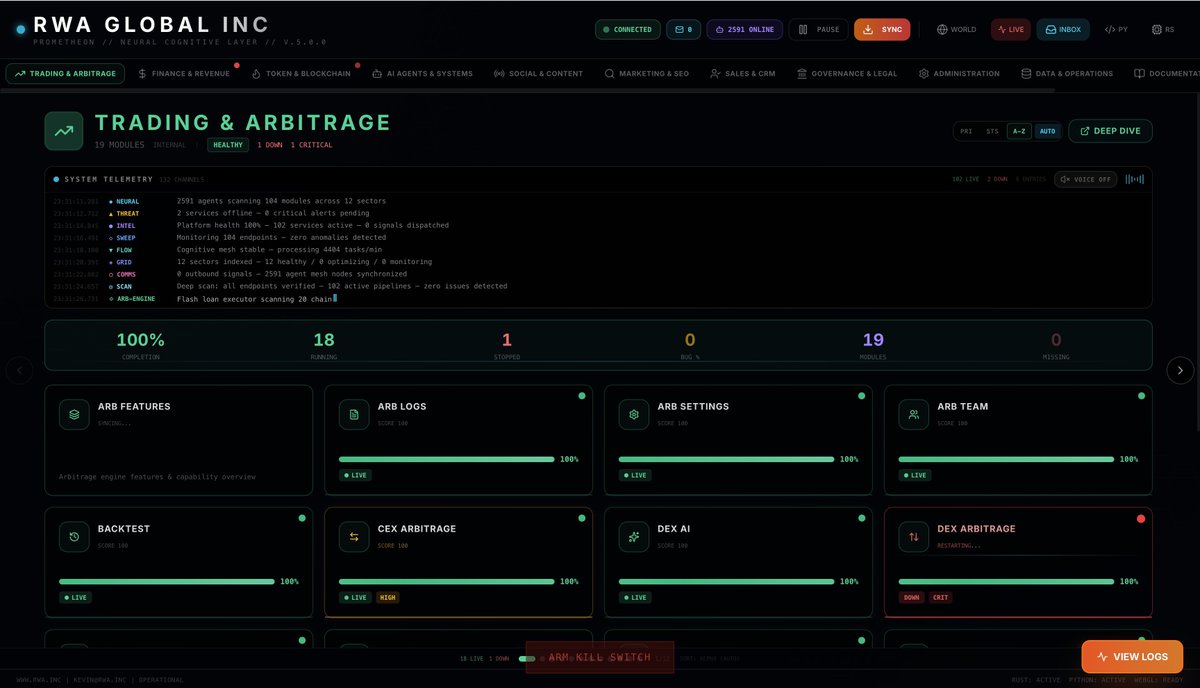1200x688 pixels.
Task: Open the Token & Blockchain tab
Action: point(301,73)
